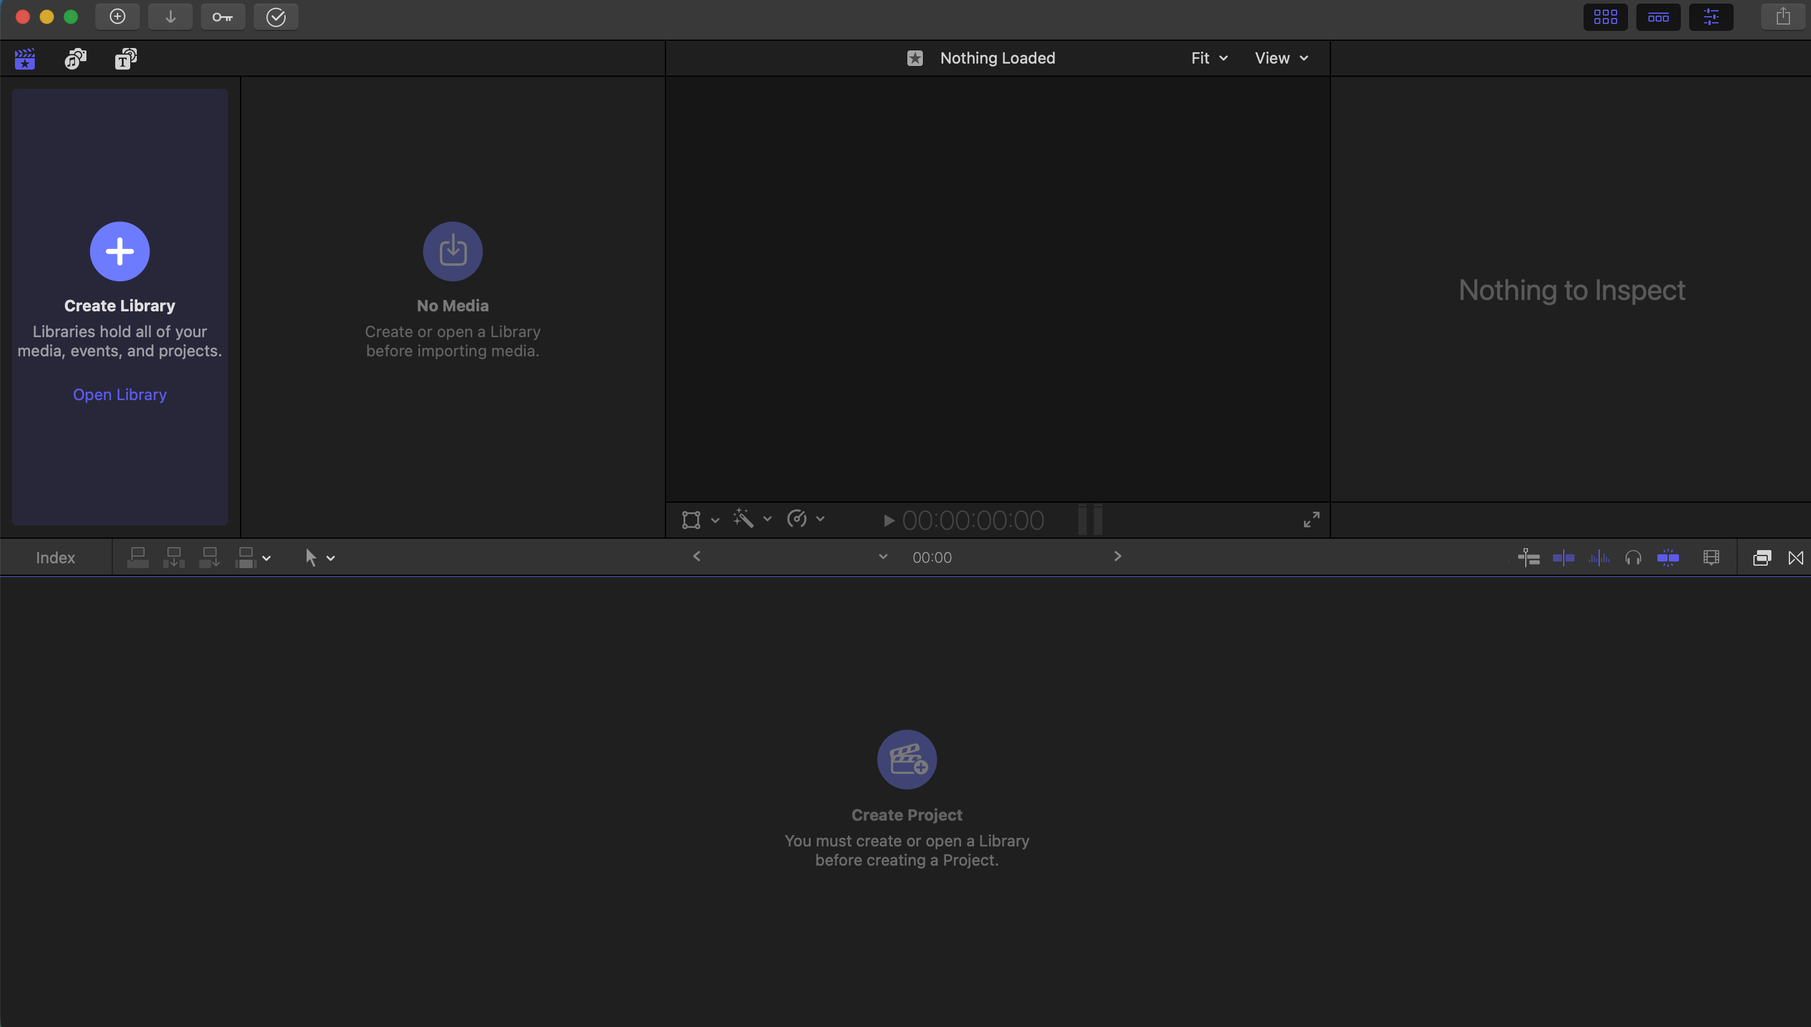This screenshot has height=1027, width=1811.
Task: Click the import media arrow in toolbar
Action: pyautogui.click(x=170, y=17)
